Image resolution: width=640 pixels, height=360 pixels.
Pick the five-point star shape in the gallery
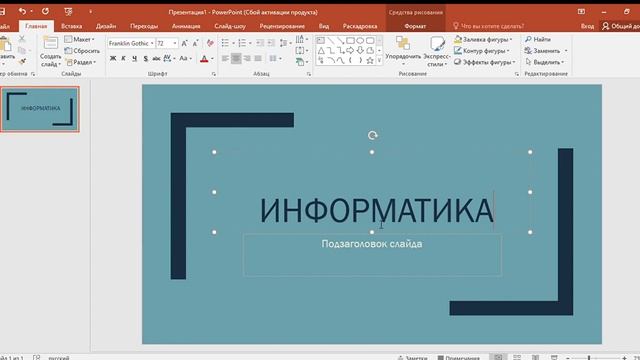coord(370,60)
